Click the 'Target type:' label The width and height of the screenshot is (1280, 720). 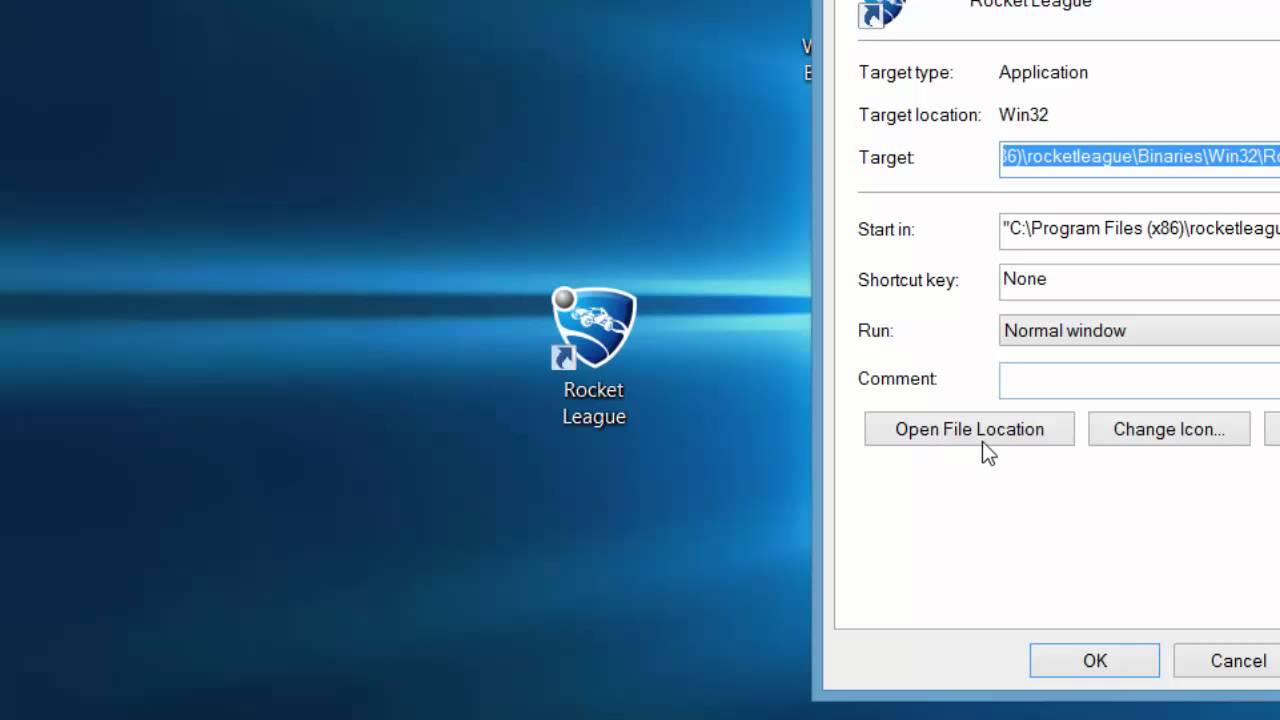[x=905, y=72]
